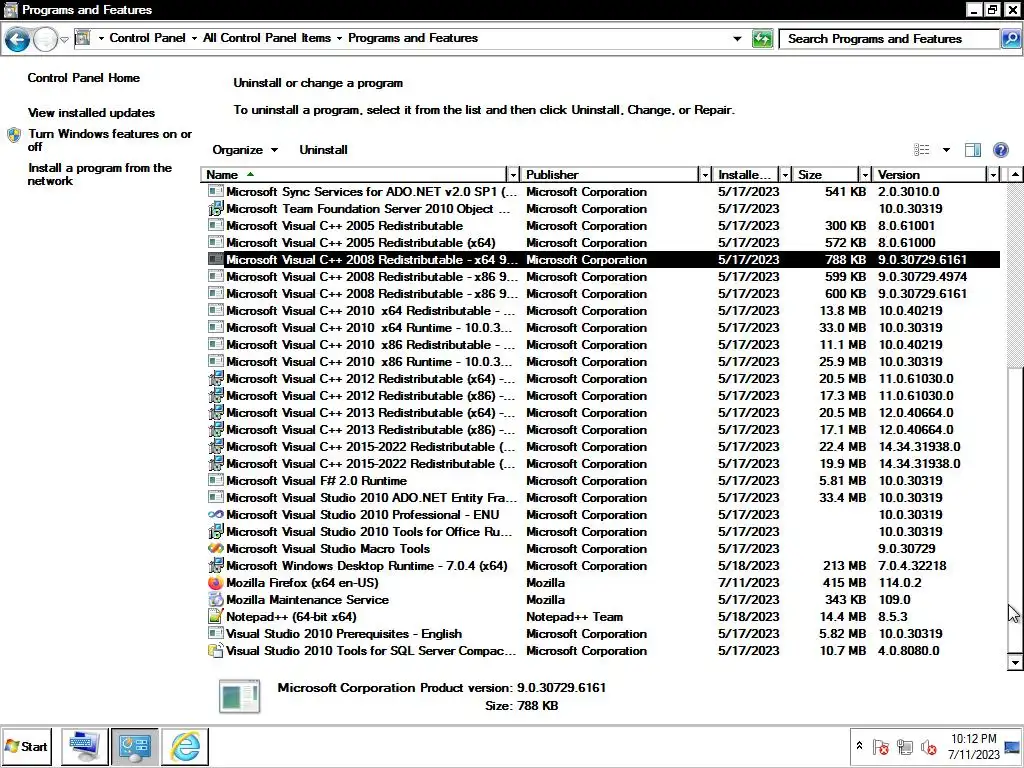
Task: Click the scrollbar down arrow
Action: (1014, 662)
